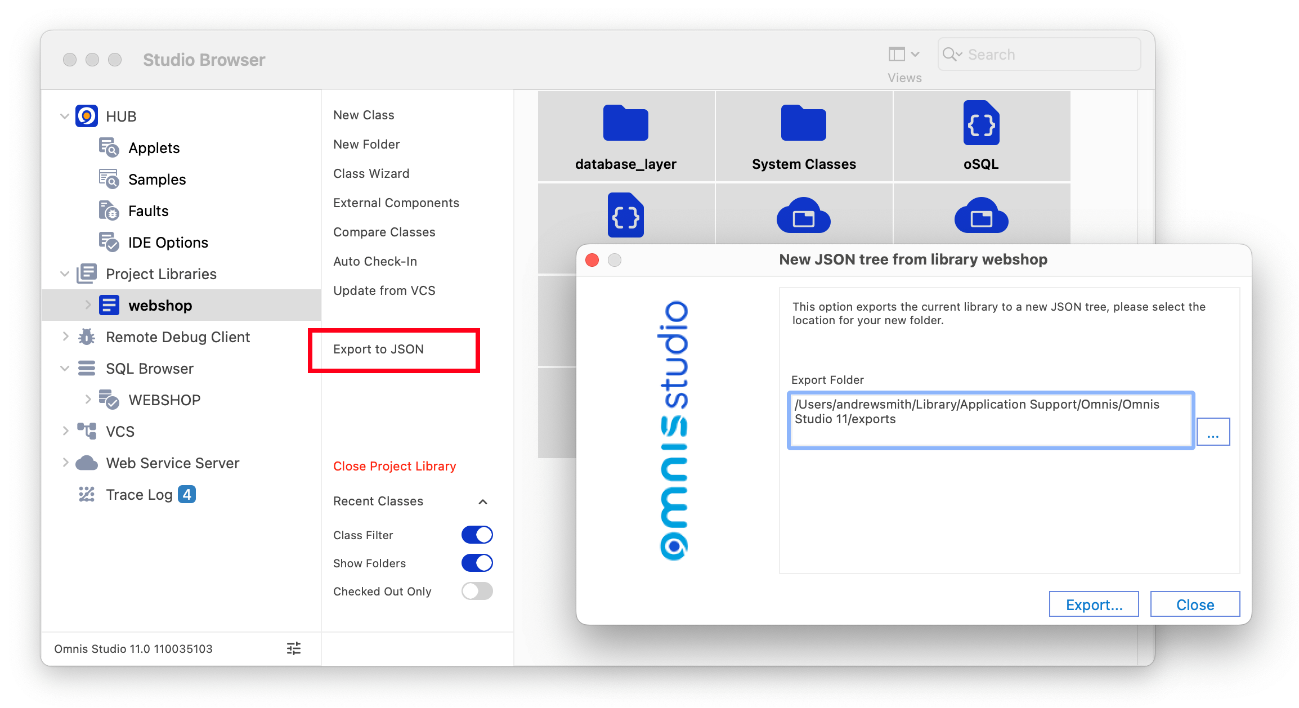
Task: Expand the WEBSHOP session node
Action: click(x=88, y=400)
